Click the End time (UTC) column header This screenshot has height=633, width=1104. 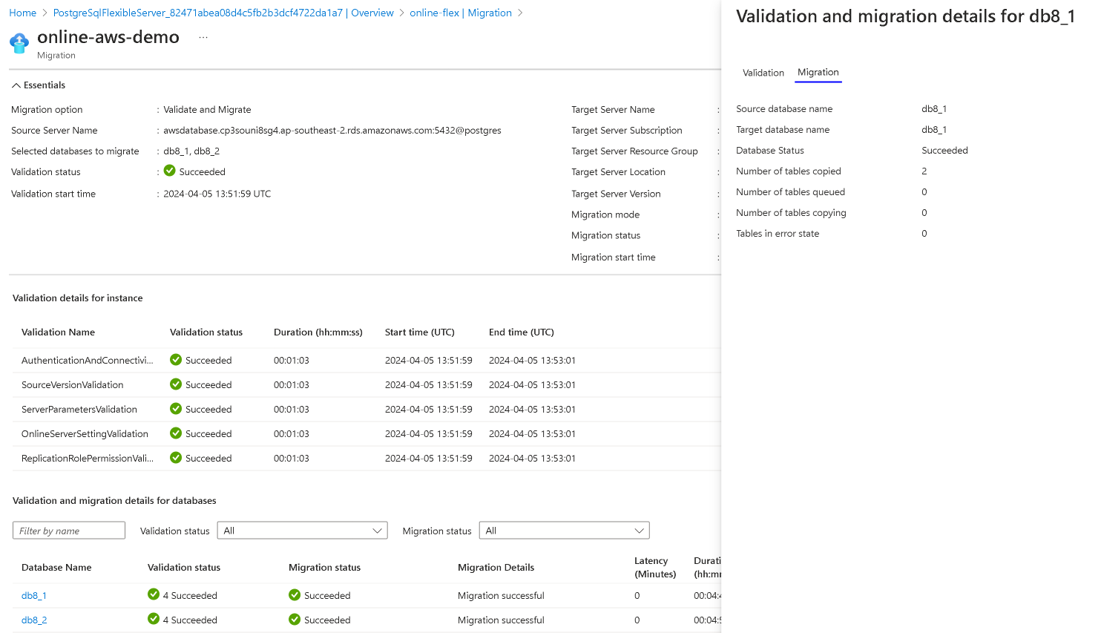(521, 332)
